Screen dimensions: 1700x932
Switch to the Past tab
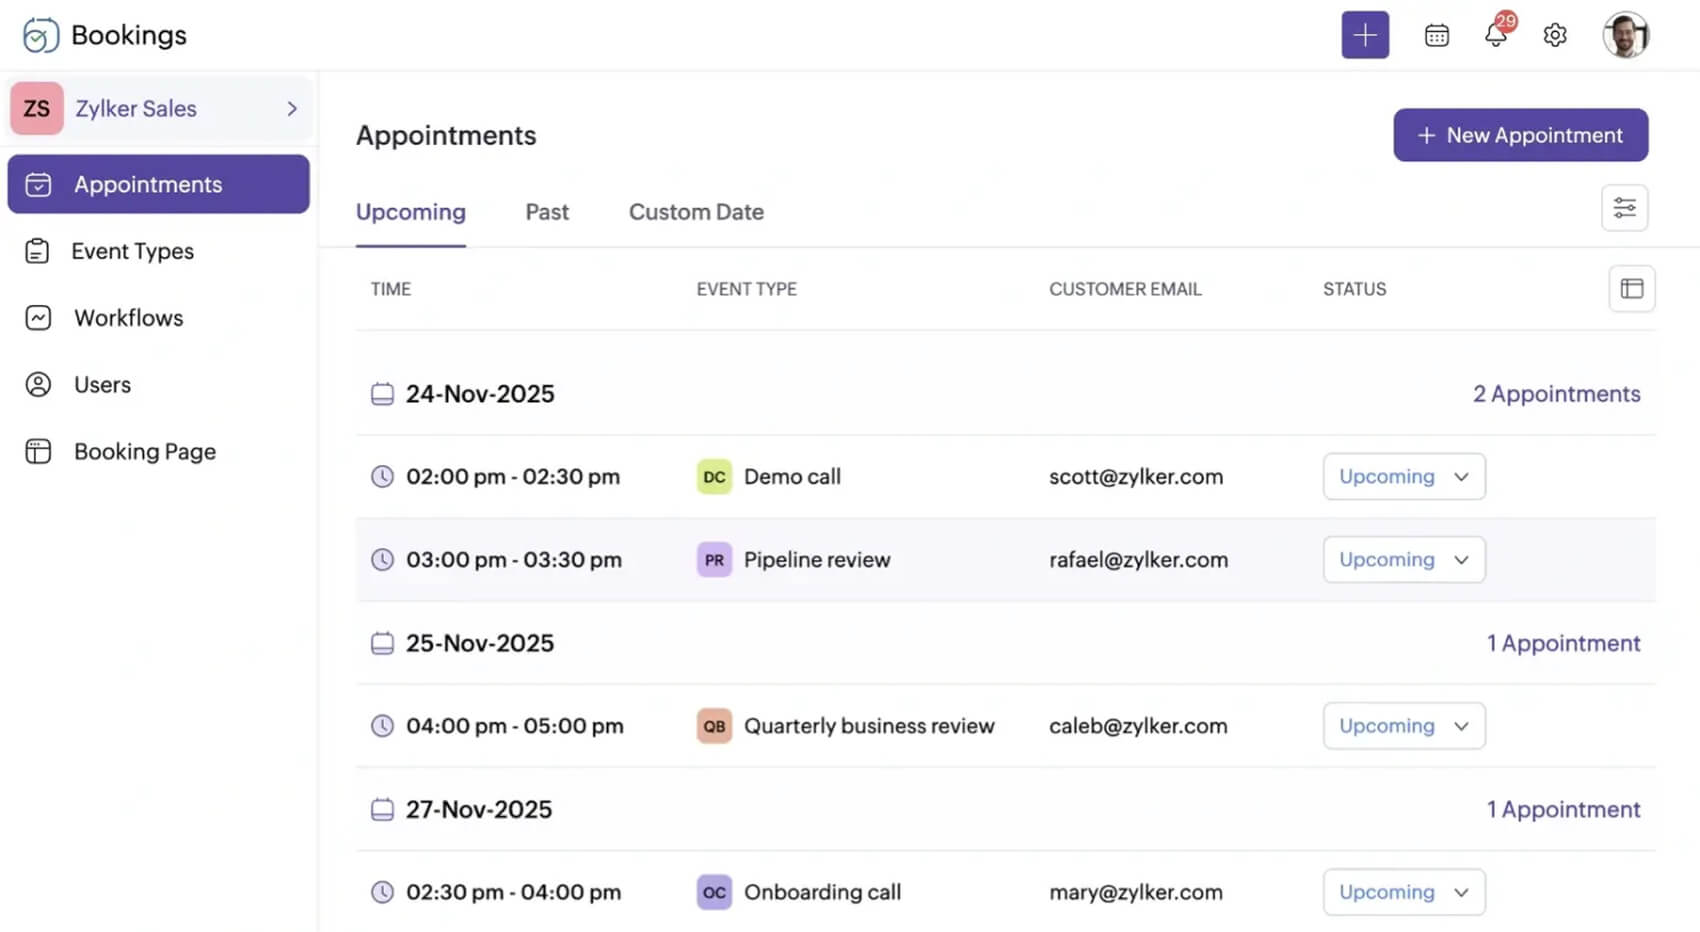tap(547, 212)
